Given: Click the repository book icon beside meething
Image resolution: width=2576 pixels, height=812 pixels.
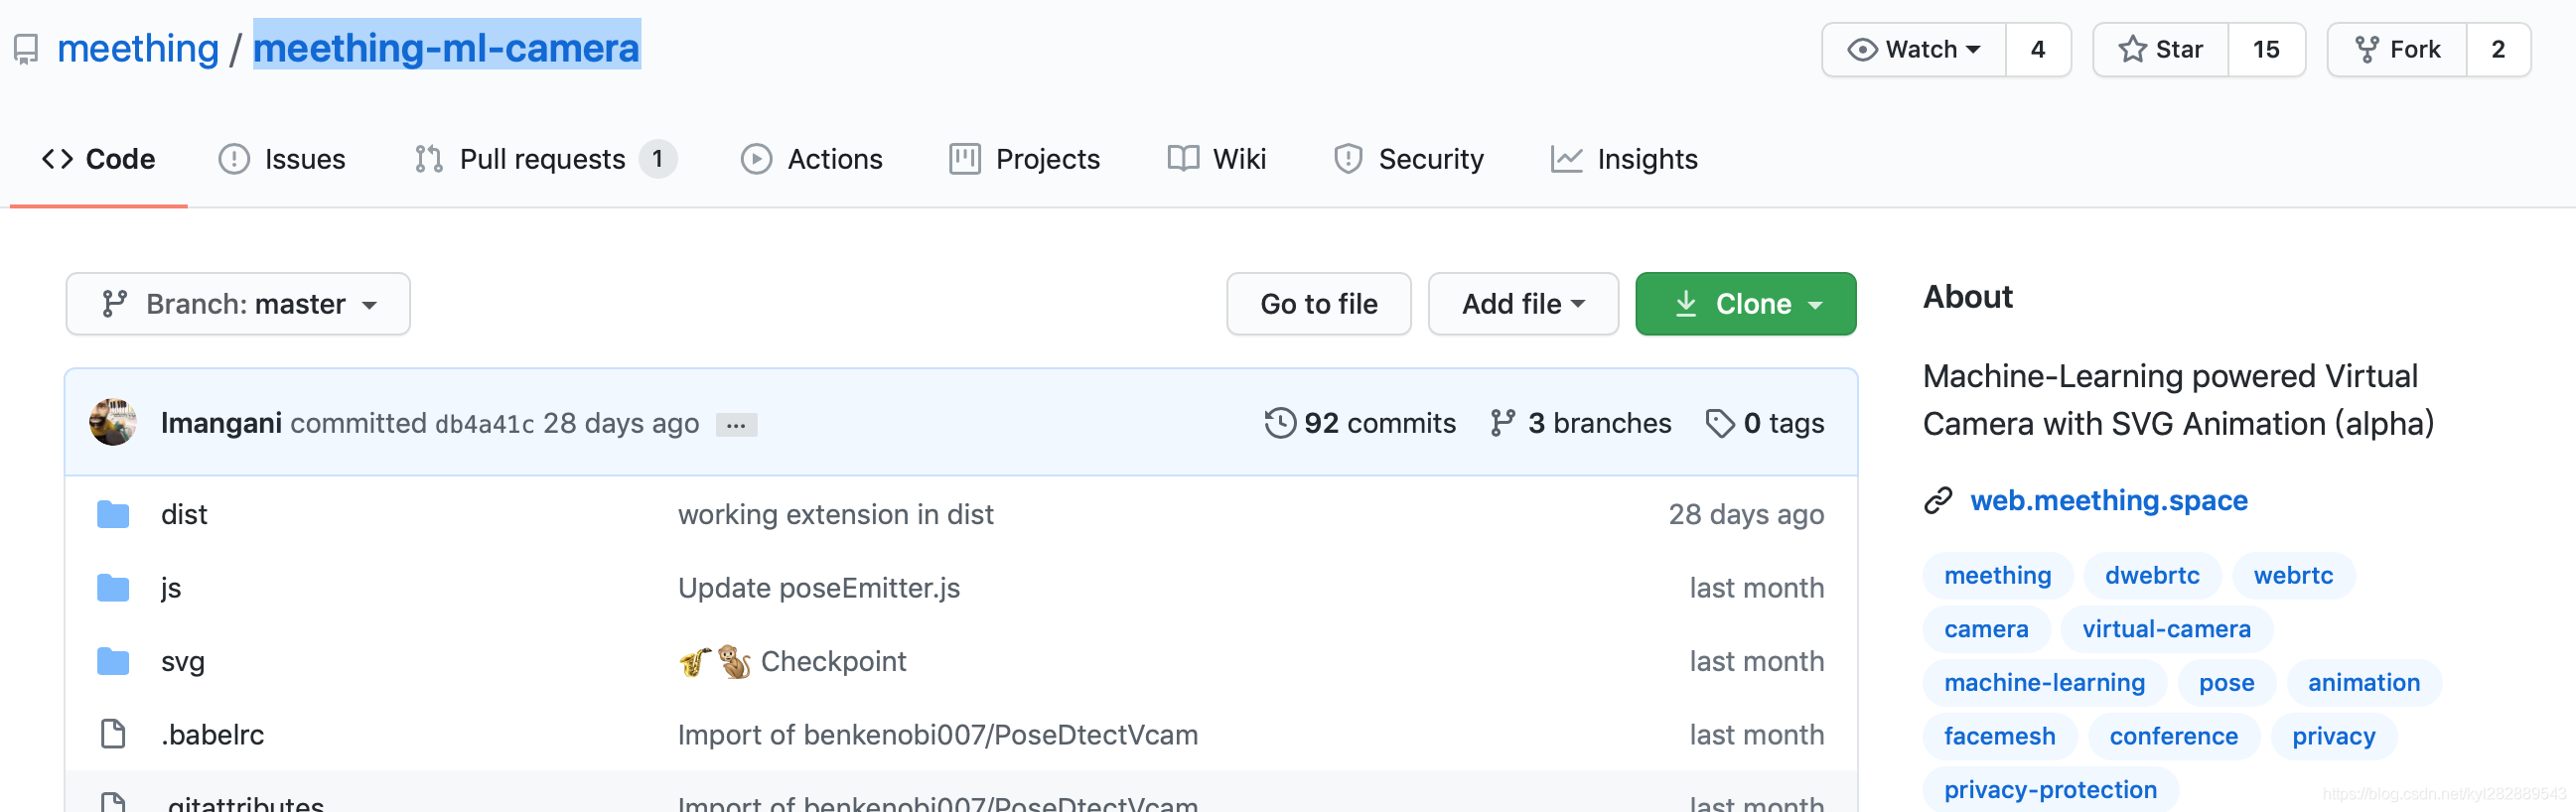Looking at the screenshot, I should (x=26, y=49).
